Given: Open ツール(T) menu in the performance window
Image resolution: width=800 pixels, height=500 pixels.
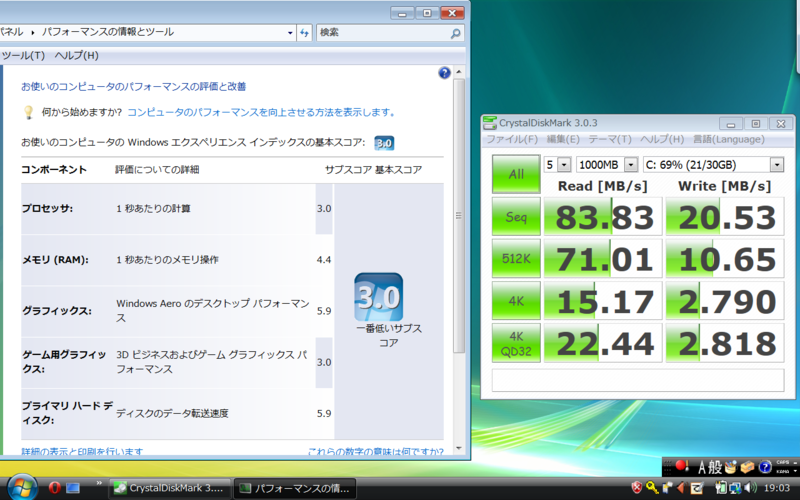Looking at the screenshot, I should pos(23,55).
